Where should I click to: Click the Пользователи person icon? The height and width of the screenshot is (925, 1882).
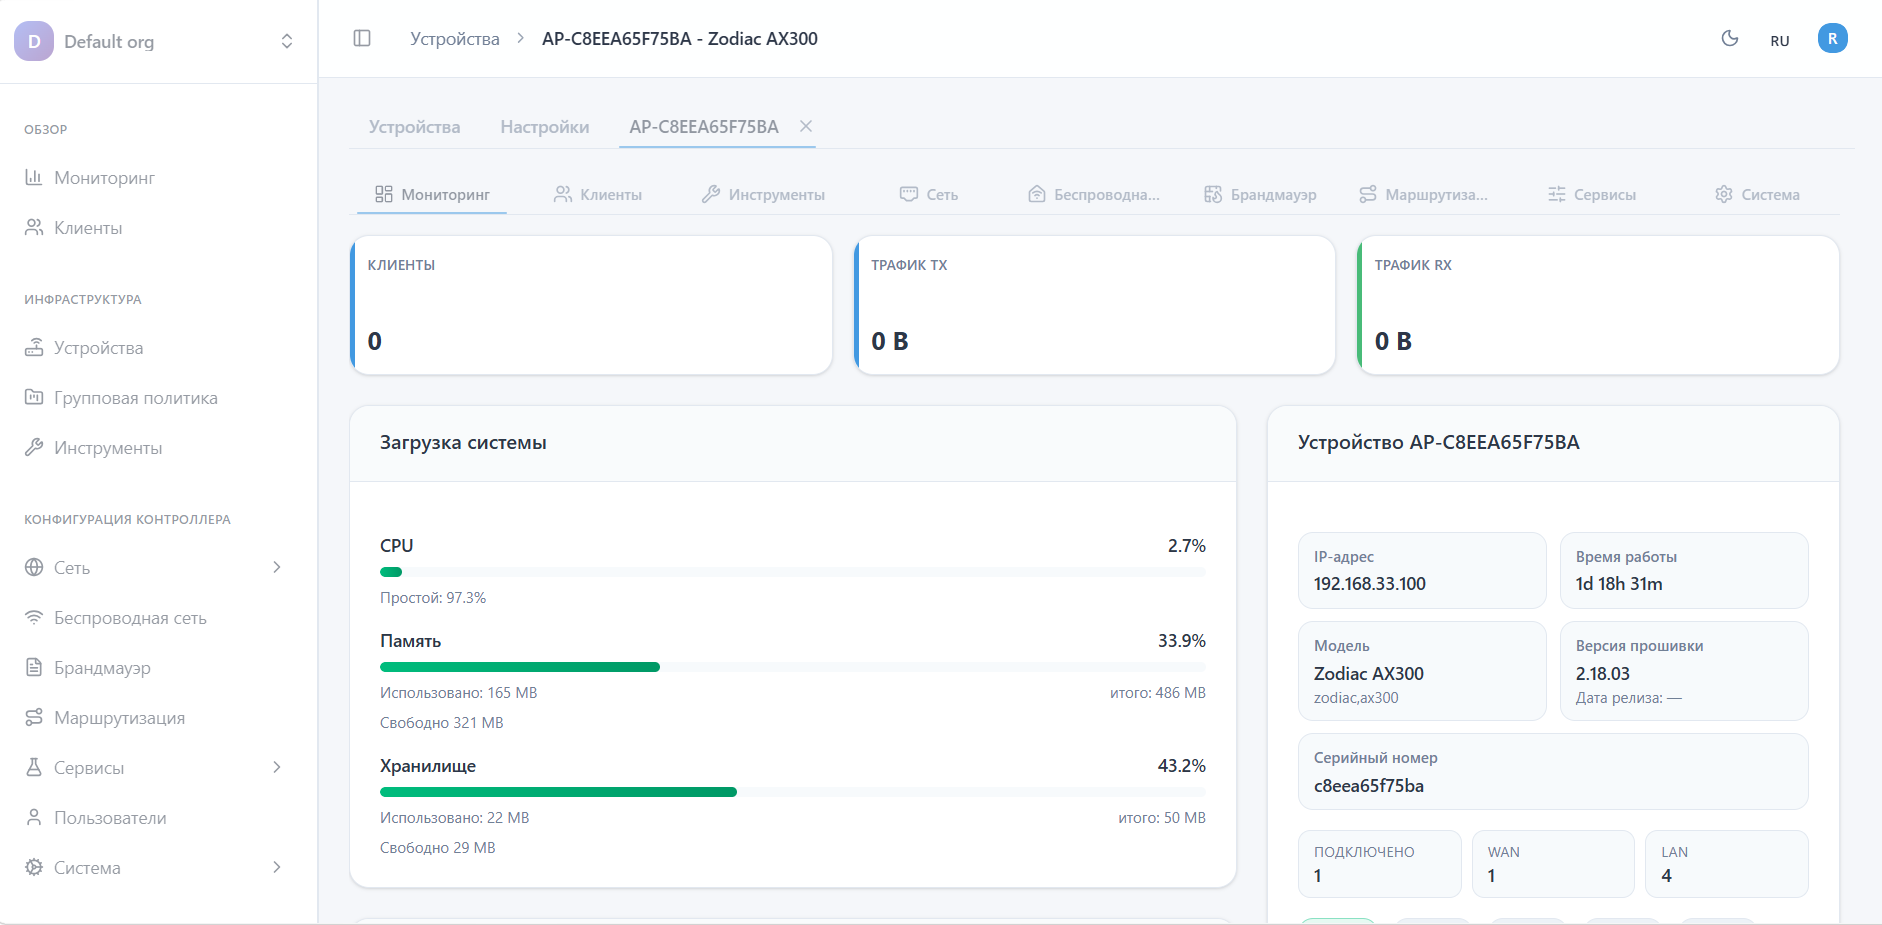click(x=34, y=817)
